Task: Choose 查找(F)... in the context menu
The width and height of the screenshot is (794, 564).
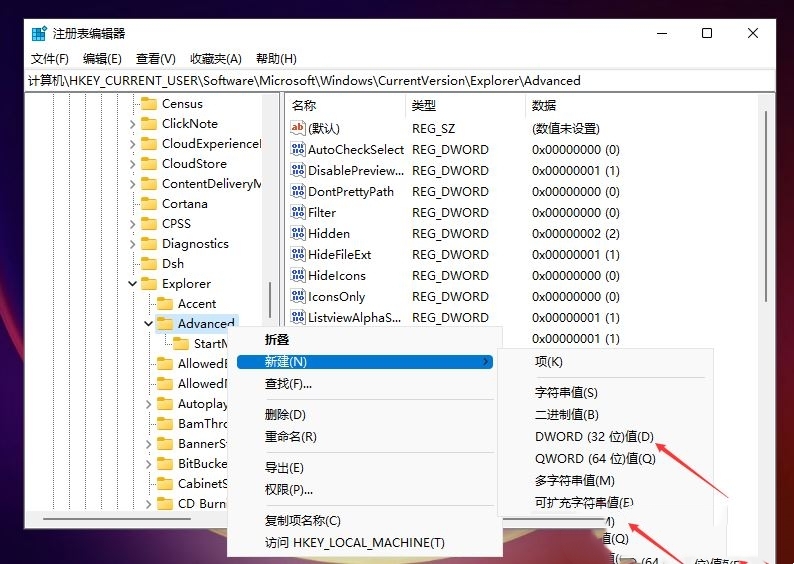Action: 365,384
